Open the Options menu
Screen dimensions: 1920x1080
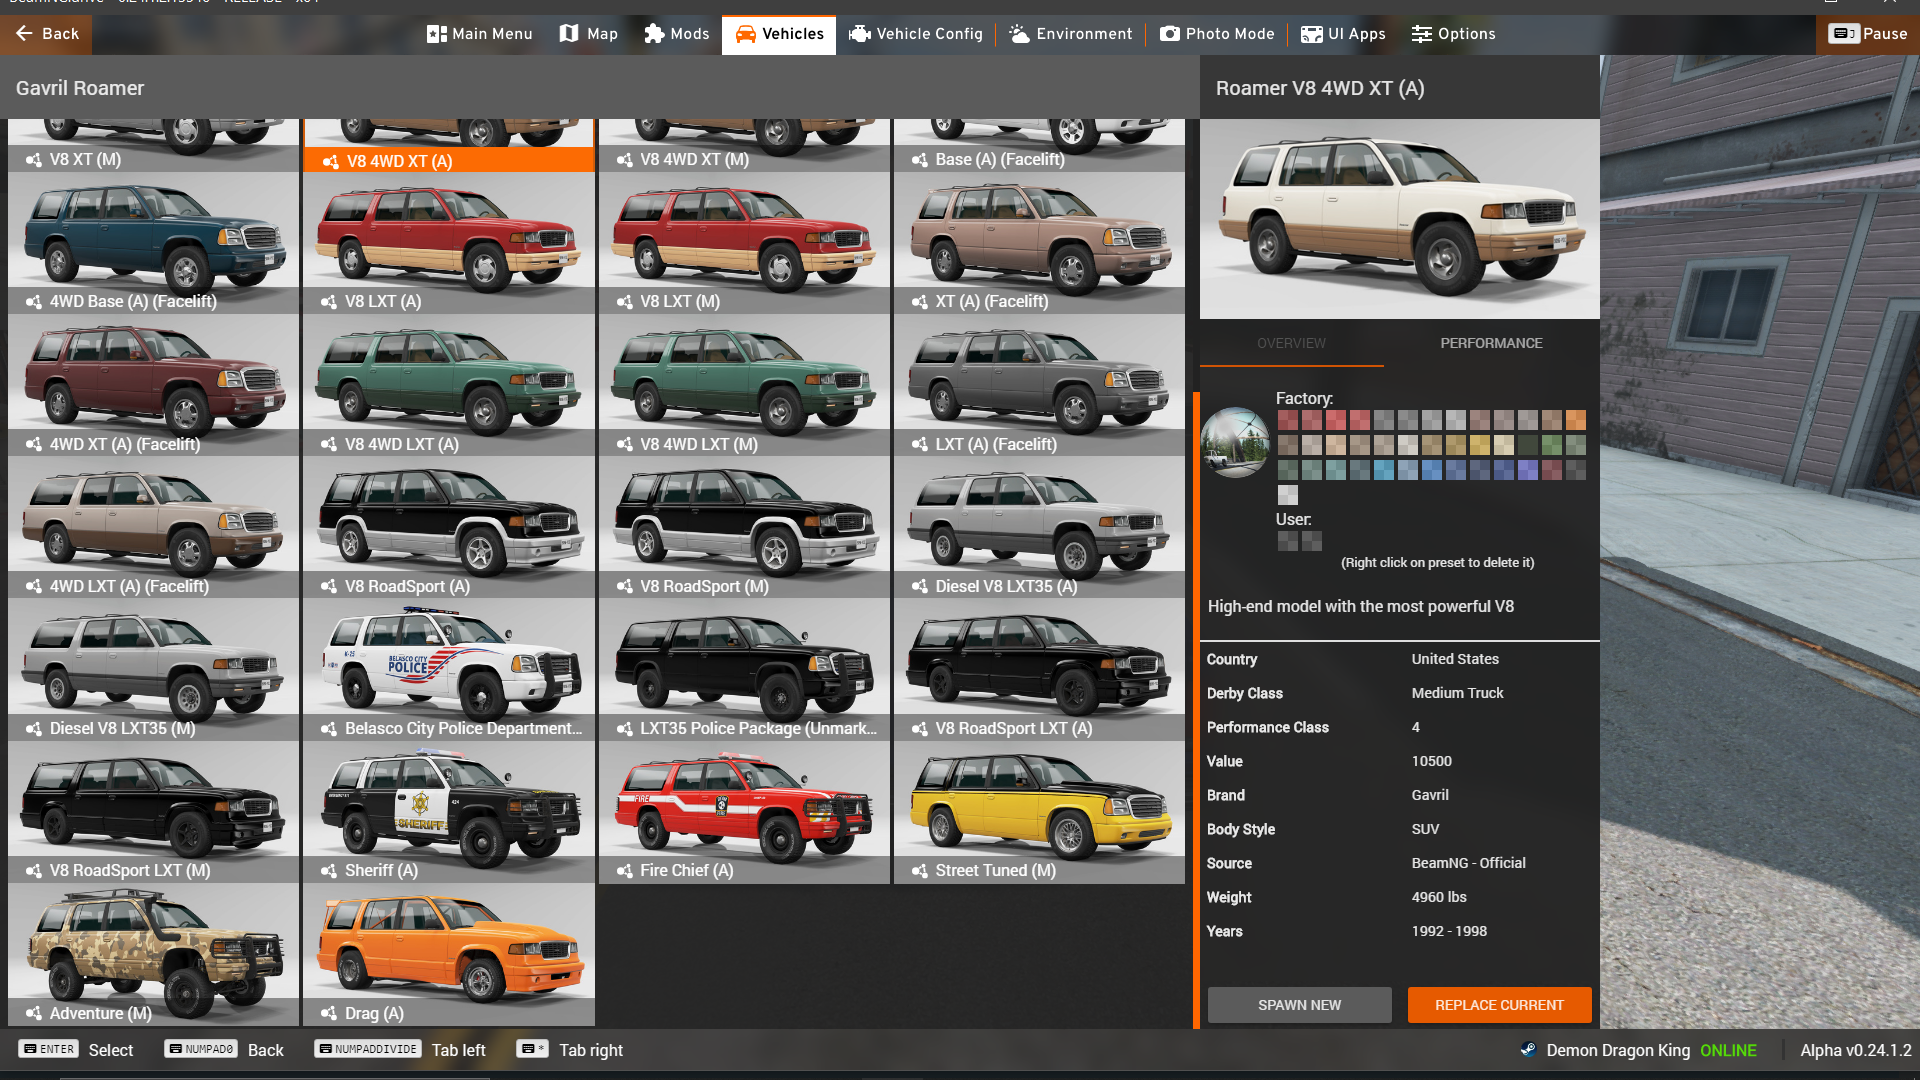pos(1453,34)
